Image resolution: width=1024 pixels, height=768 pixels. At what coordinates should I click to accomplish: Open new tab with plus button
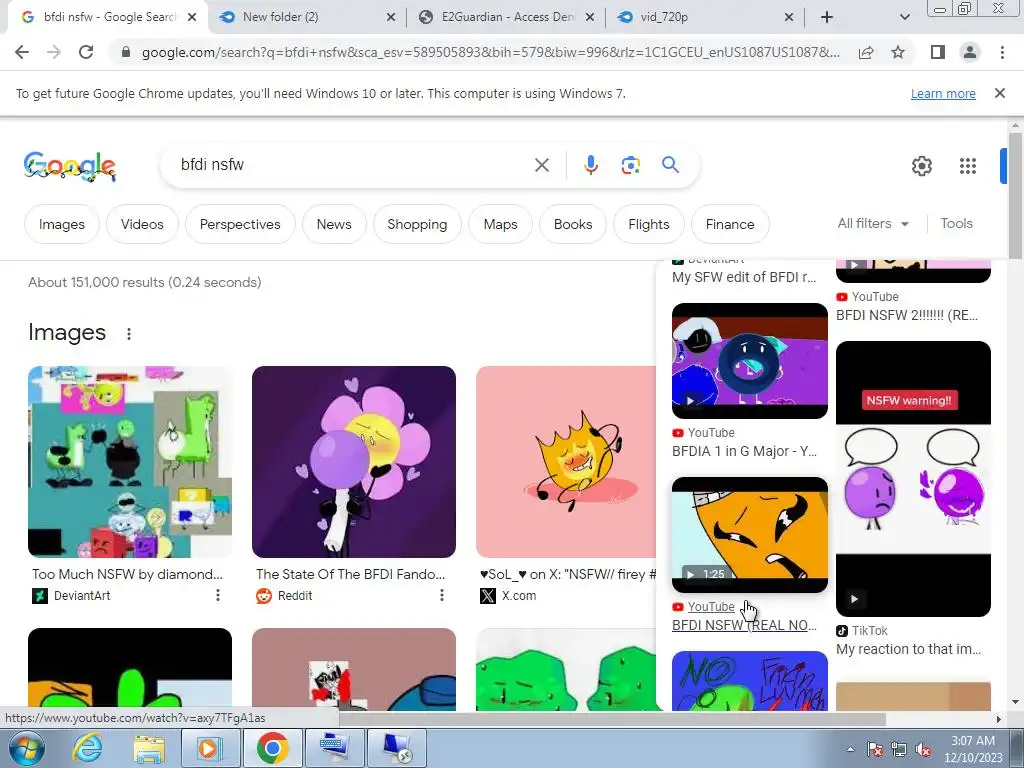point(827,17)
